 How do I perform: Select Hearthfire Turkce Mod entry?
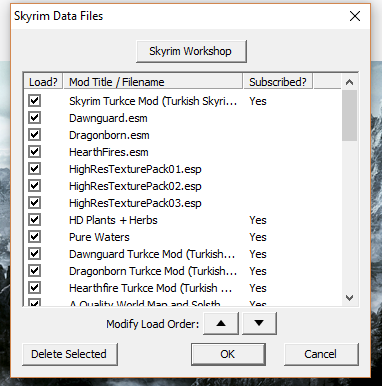click(150, 288)
